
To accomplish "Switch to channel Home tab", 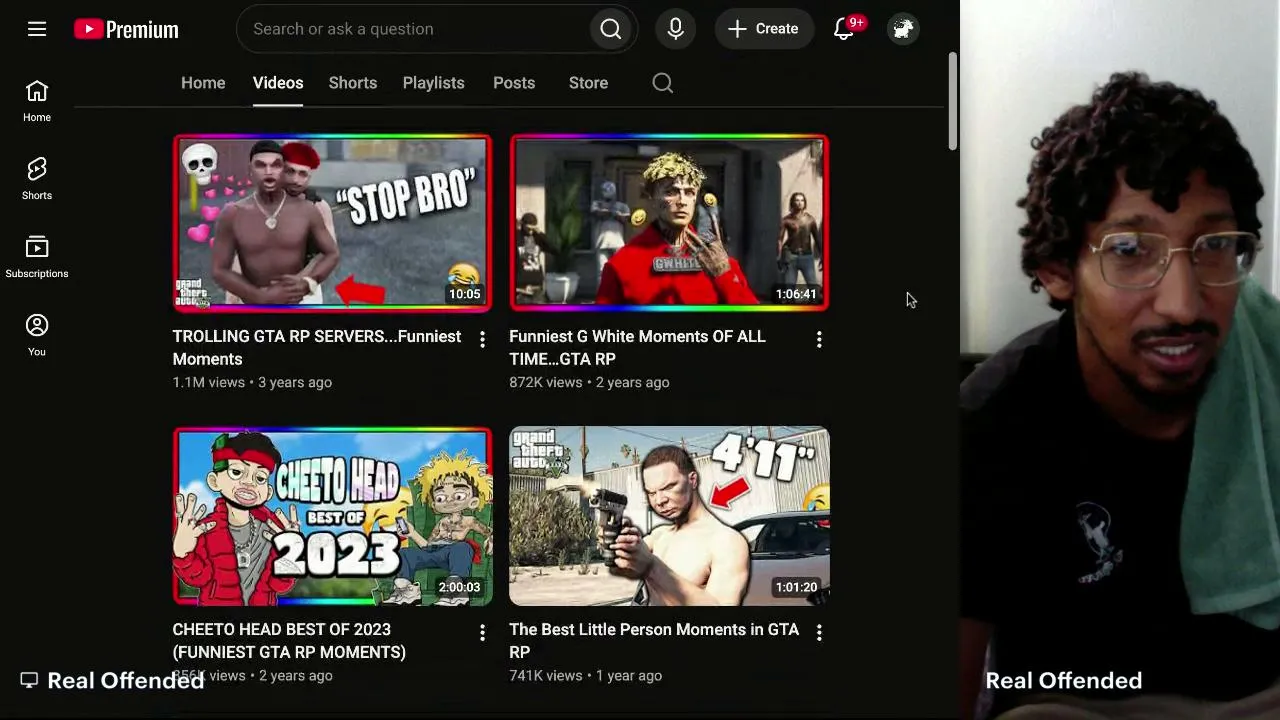I will pyautogui.click(x=203, y=83).
